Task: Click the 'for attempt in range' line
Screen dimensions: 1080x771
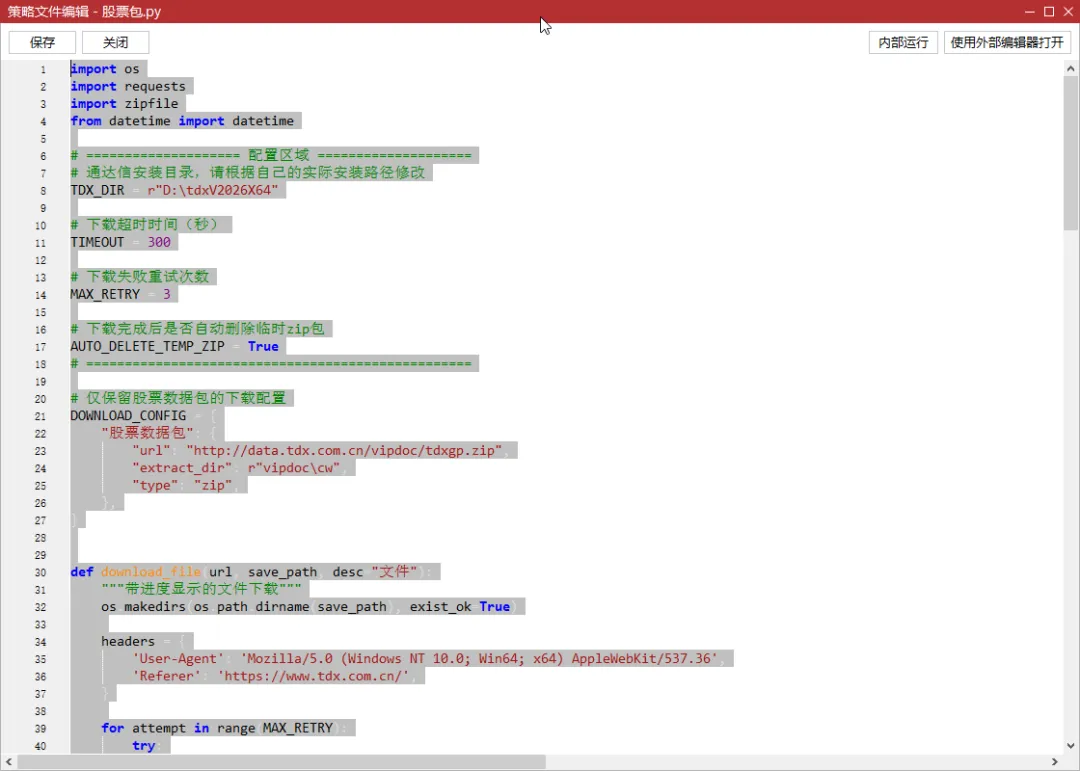Action: [225, 728]
